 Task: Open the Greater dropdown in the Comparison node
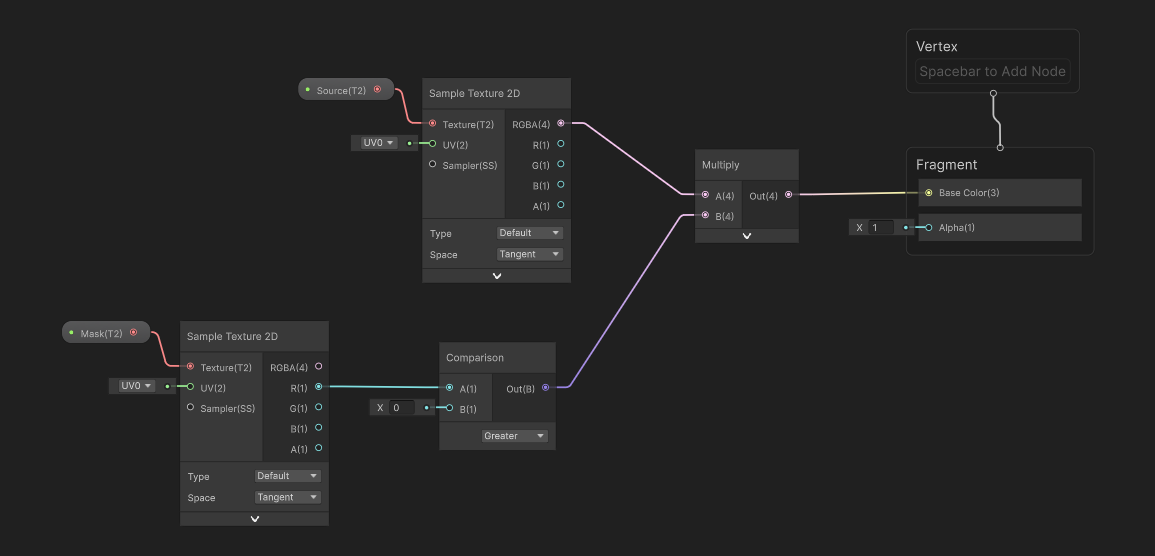point(514,436)
